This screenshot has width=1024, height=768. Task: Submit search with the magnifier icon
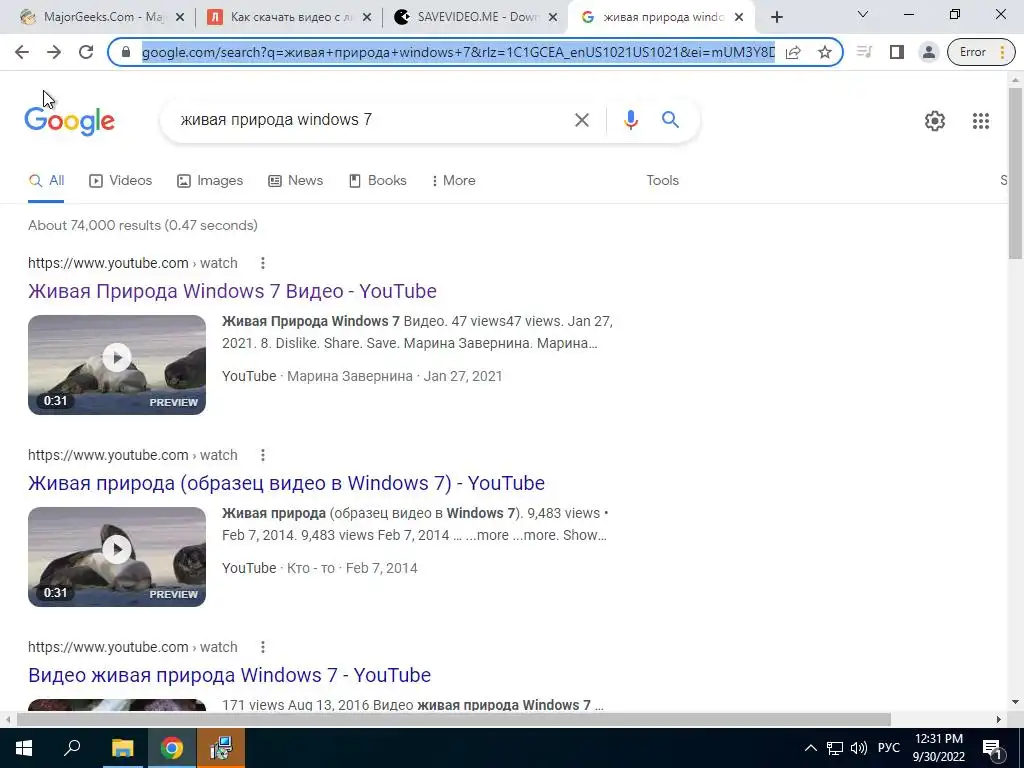[x=670, y=120]
